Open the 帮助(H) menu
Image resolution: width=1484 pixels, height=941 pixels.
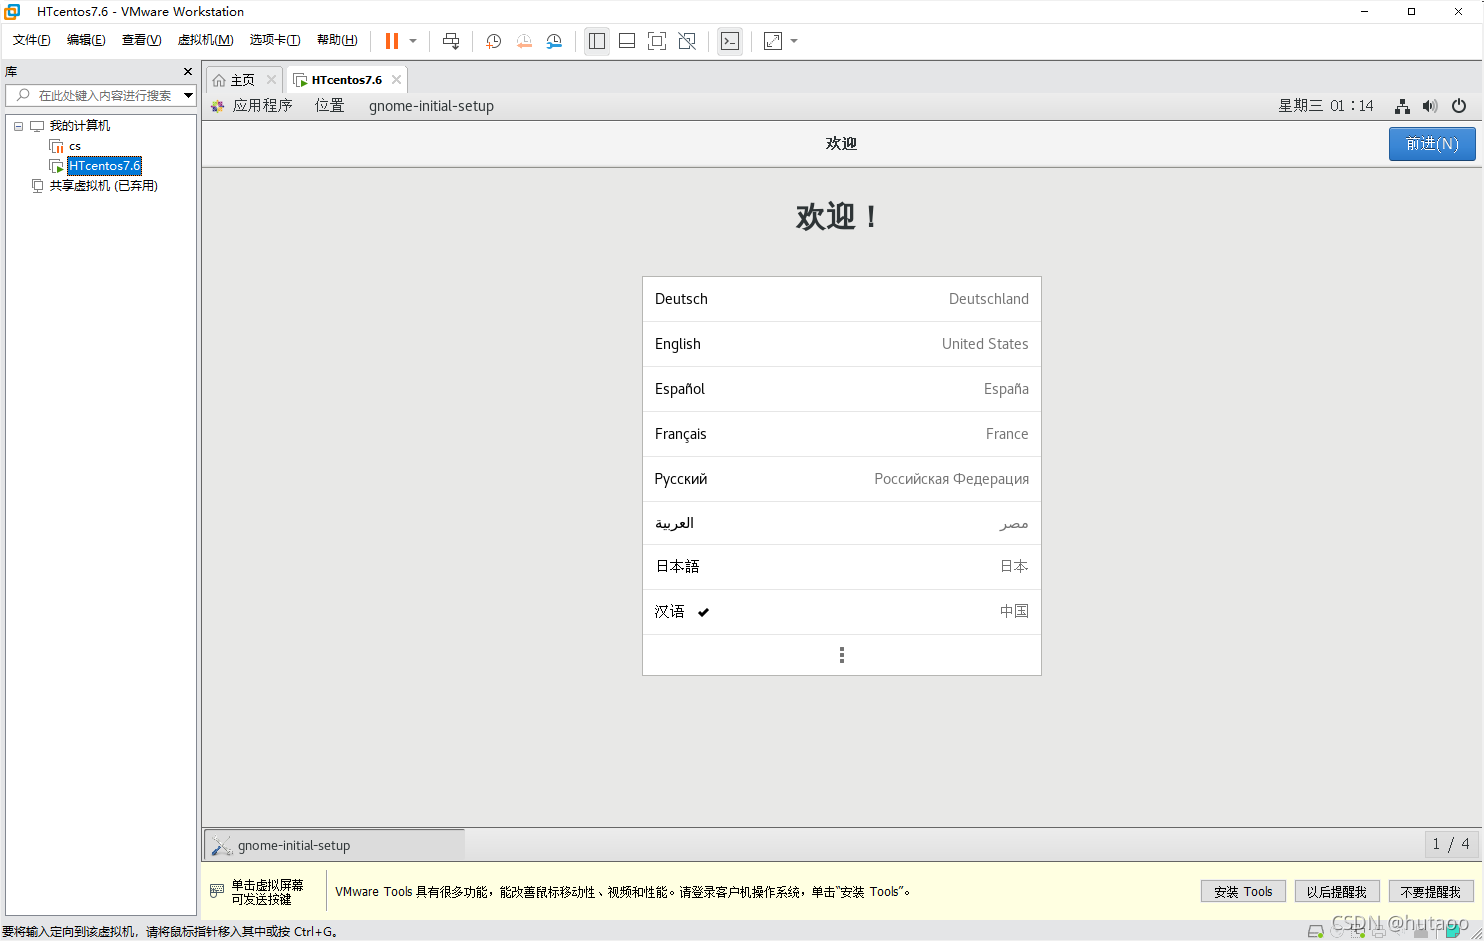(x=337, y=40)
